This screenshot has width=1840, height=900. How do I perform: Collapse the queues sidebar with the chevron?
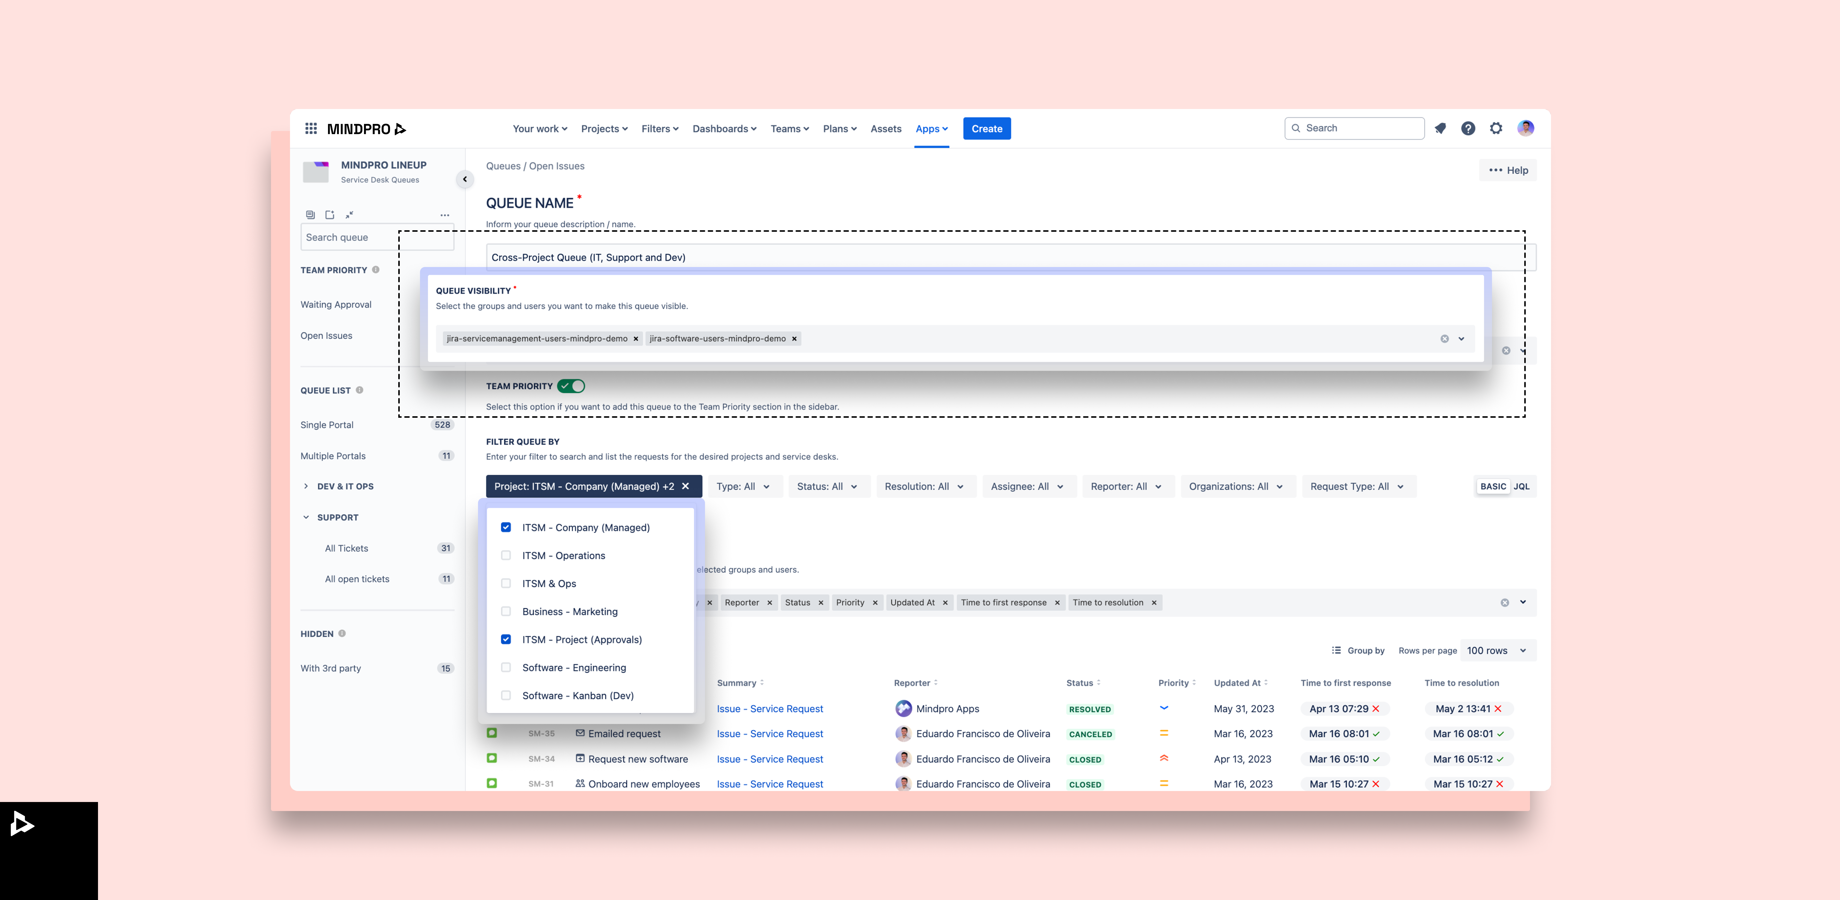464,179
